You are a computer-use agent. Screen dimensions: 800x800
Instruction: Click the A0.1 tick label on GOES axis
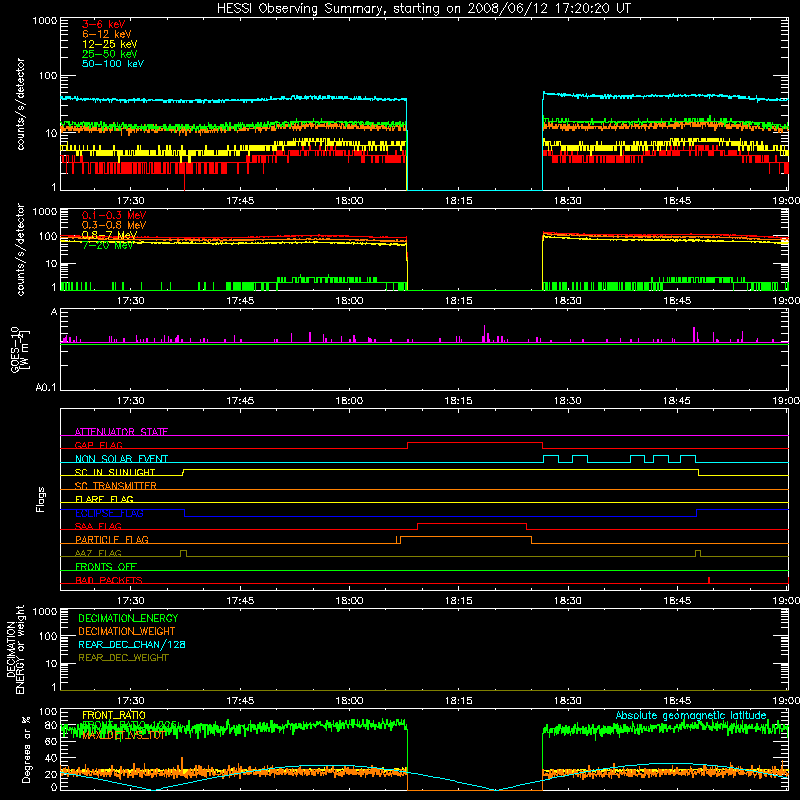coord(46,387)
